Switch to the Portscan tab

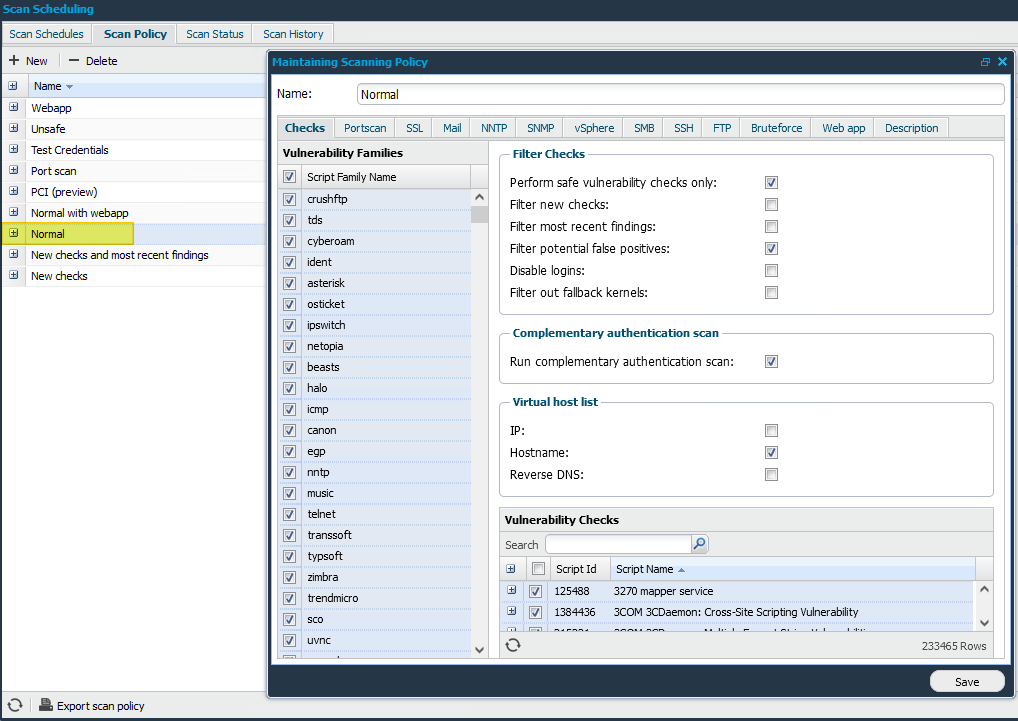(365, 128)
